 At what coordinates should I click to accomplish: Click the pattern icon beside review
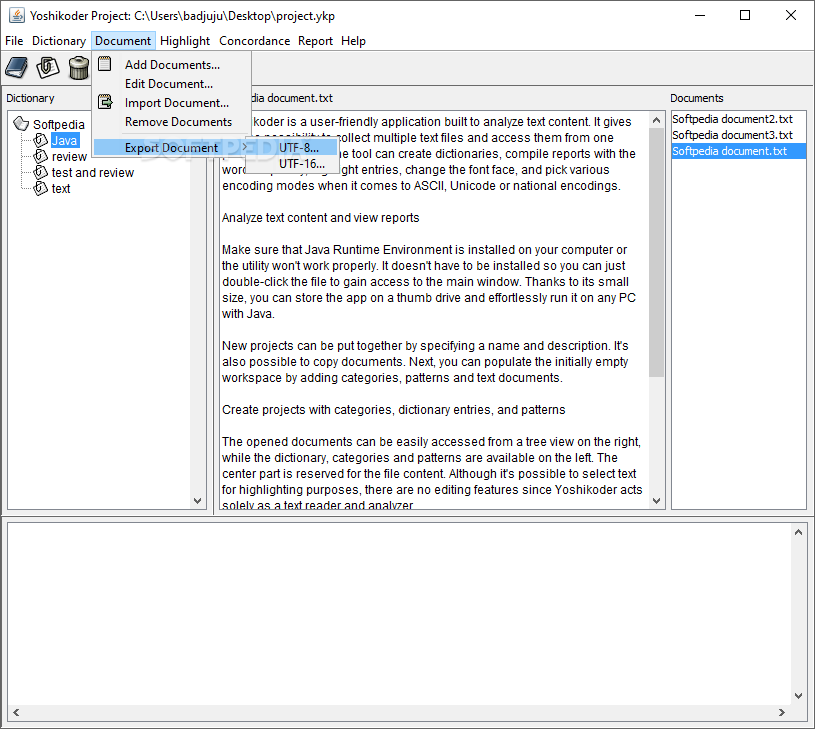40,156
